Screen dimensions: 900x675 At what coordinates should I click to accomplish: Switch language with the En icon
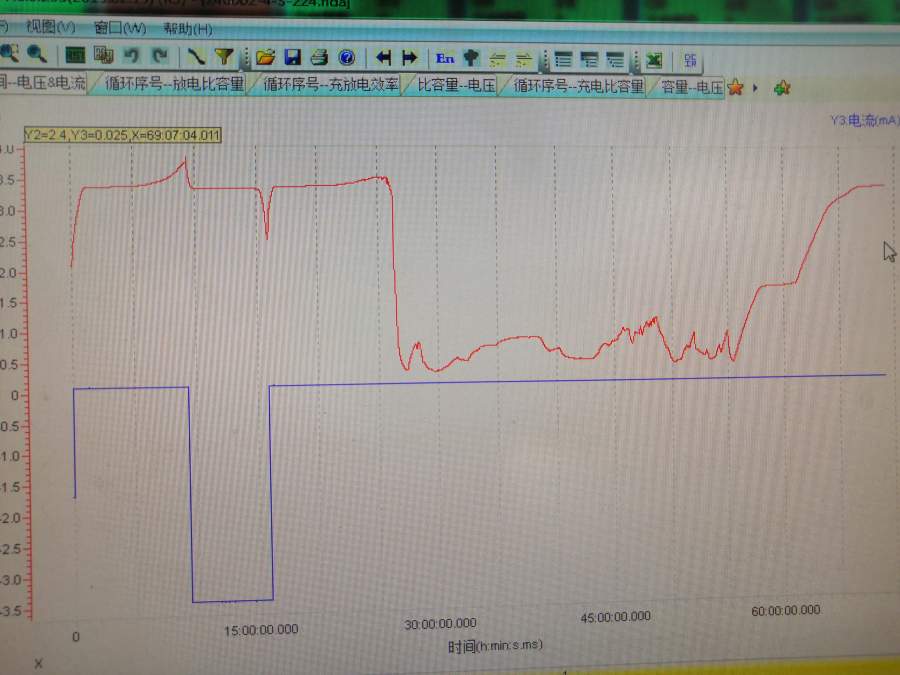click(445, 58)
